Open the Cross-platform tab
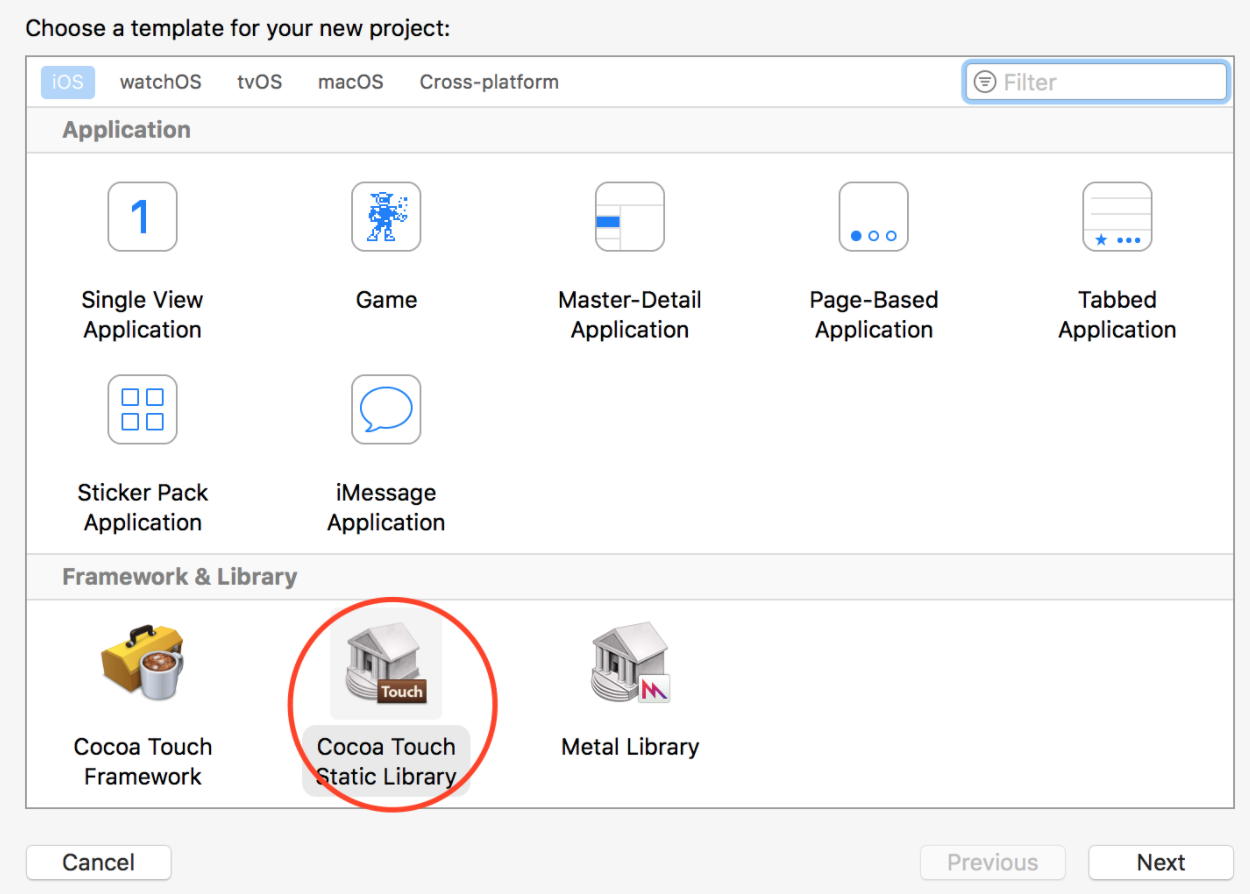 [489, 82]
